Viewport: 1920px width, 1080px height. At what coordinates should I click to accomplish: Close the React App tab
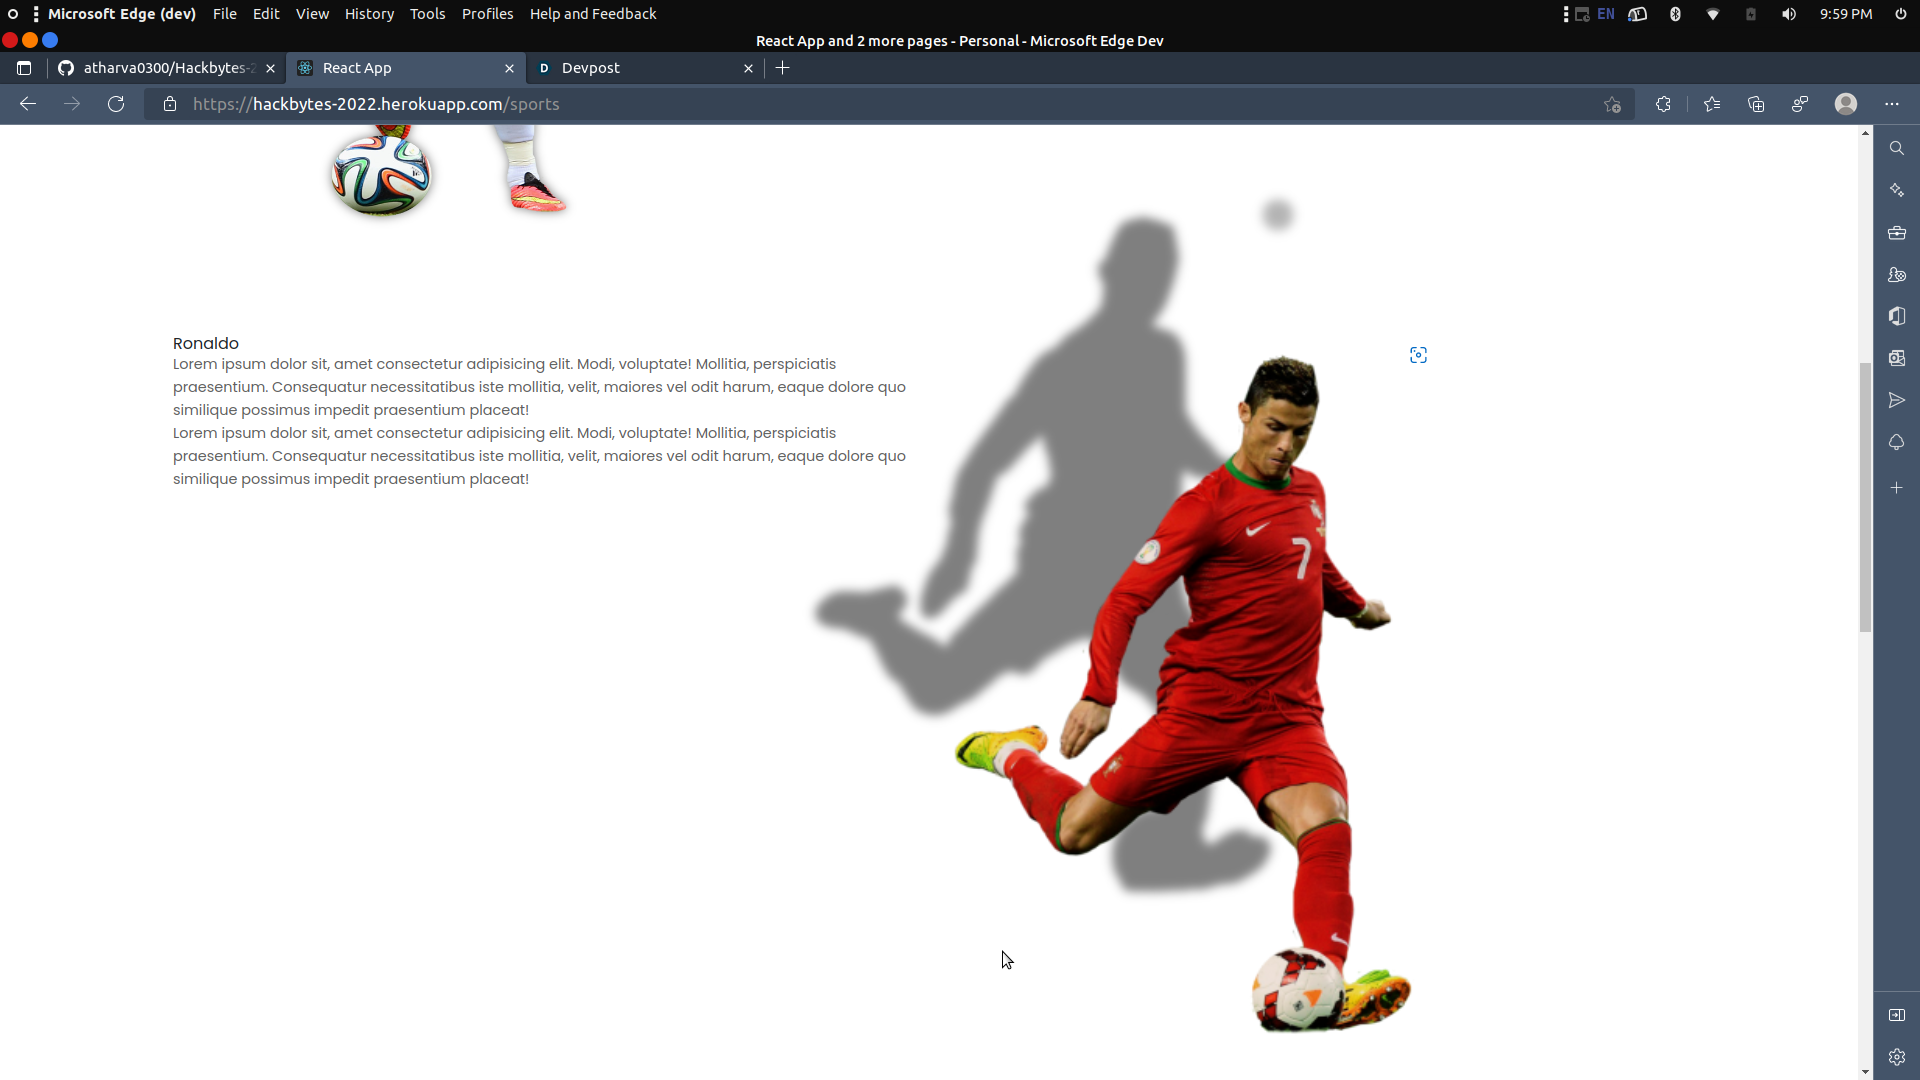point(509,68)
